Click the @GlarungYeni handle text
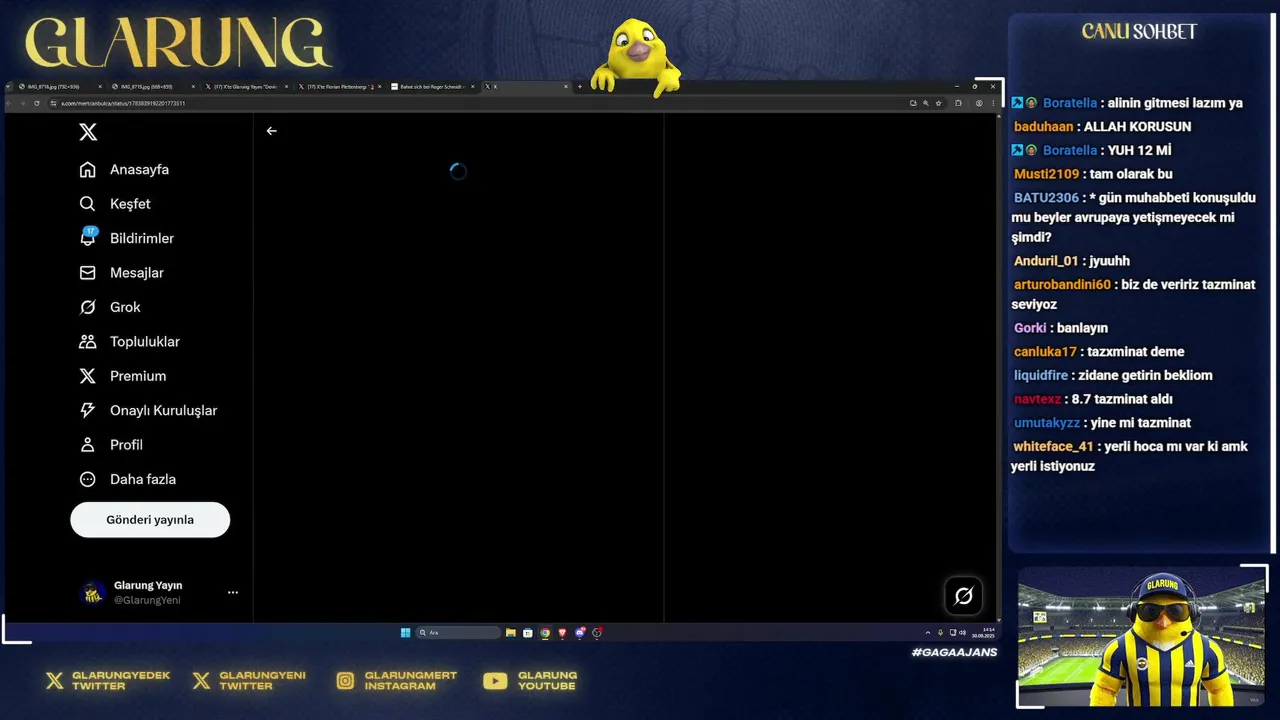This screenshot has height=720, width=1280. pyautogui.click(x=147, y=600)
